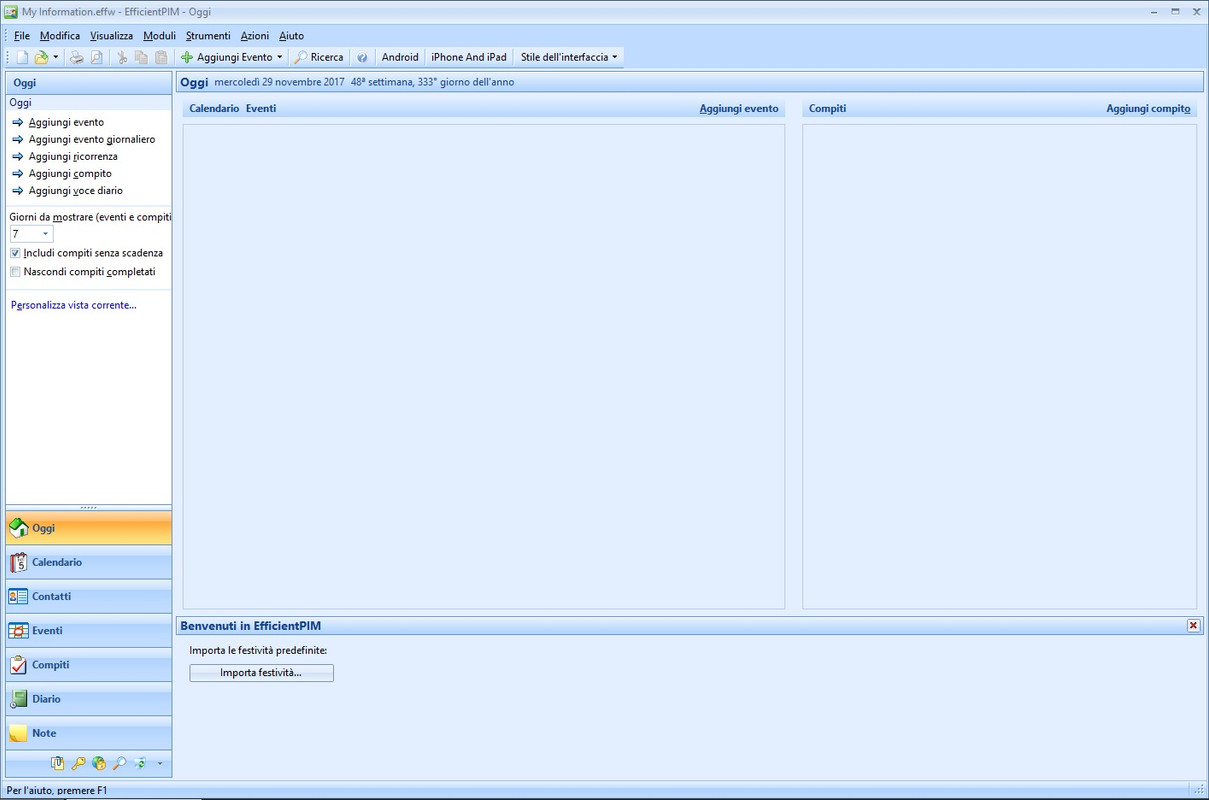Click the Compiti panel header label
1209x800 pixels.
(827, 108)
